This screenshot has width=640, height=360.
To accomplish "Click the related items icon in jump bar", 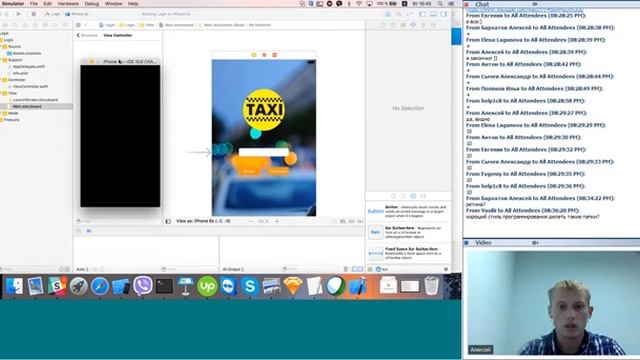I will 78,25.
